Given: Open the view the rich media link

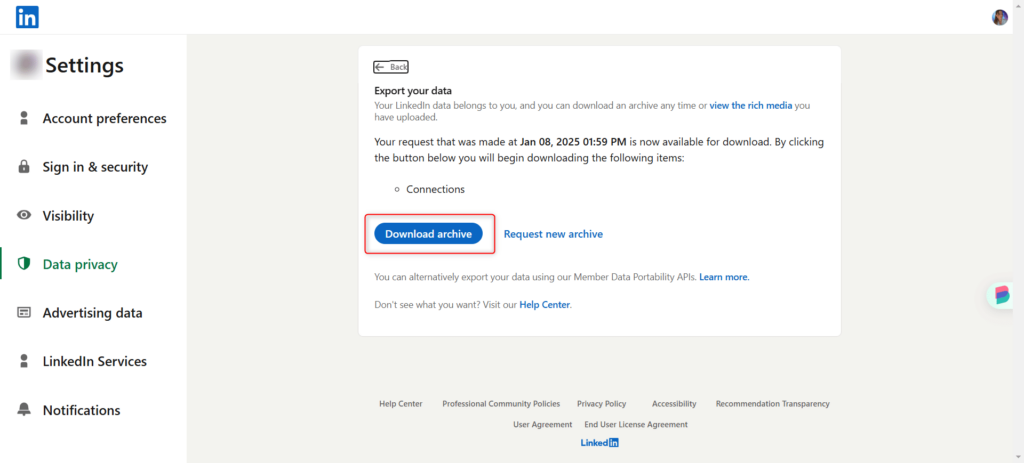Looking at the screenshot, I should (x=751, y=105).
